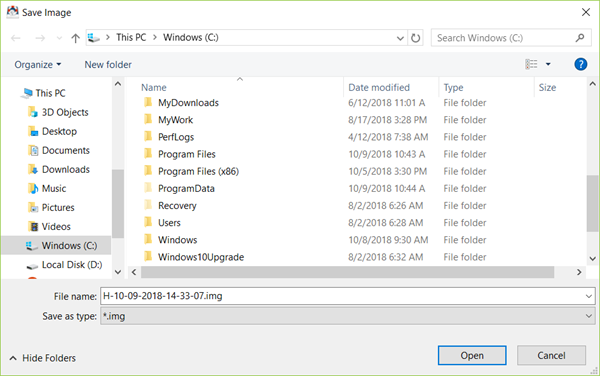Viewport: 600px width, 376px height.
Task: Click the refresh icon beside address bar
Action: coord(415,38)
